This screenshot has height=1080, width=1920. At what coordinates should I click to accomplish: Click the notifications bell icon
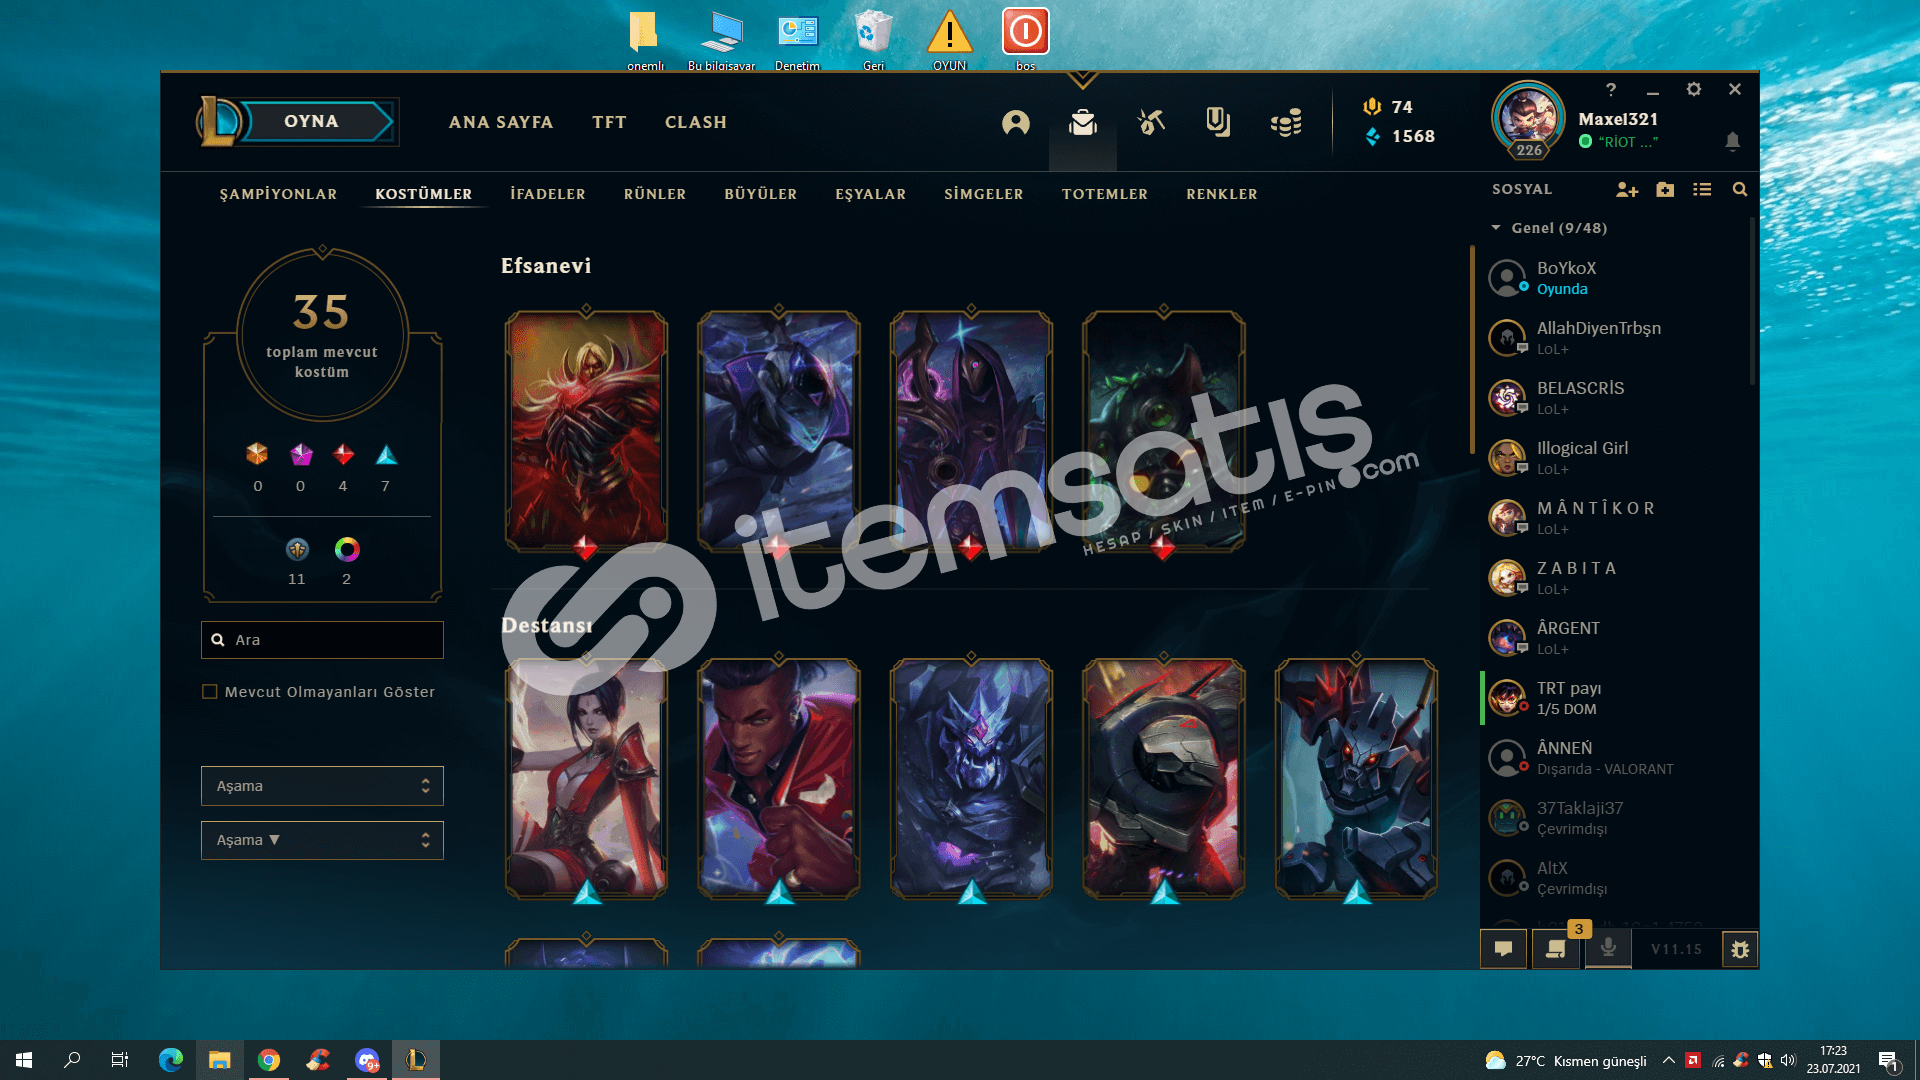point(1733,141)
